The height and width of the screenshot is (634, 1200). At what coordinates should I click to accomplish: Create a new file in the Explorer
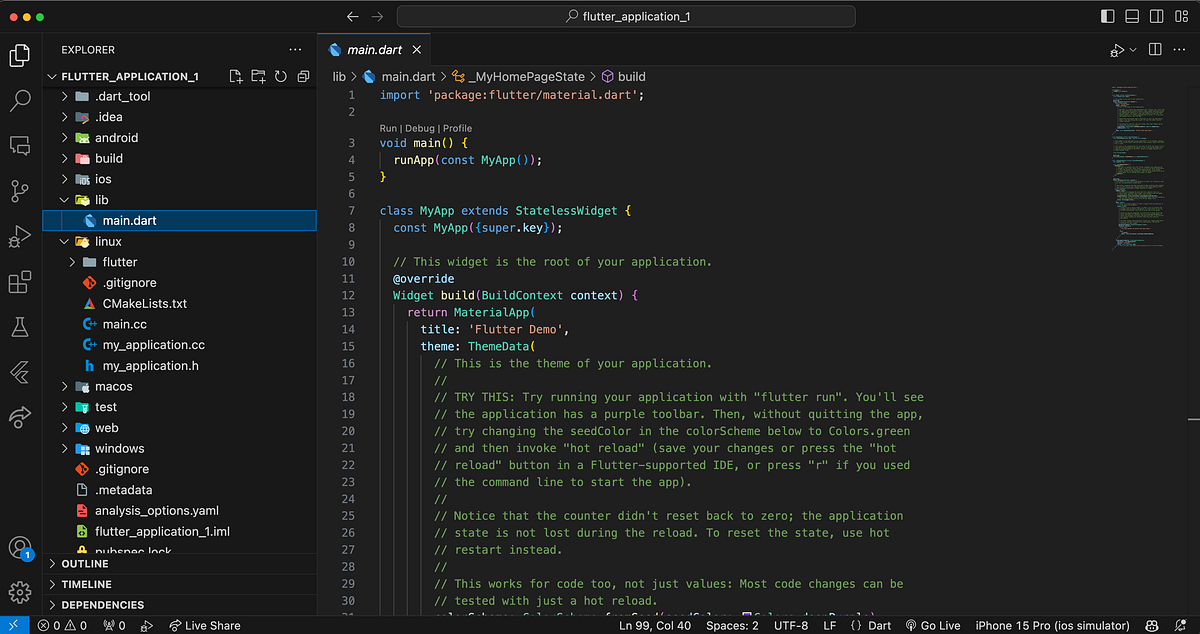click(235, 76)
